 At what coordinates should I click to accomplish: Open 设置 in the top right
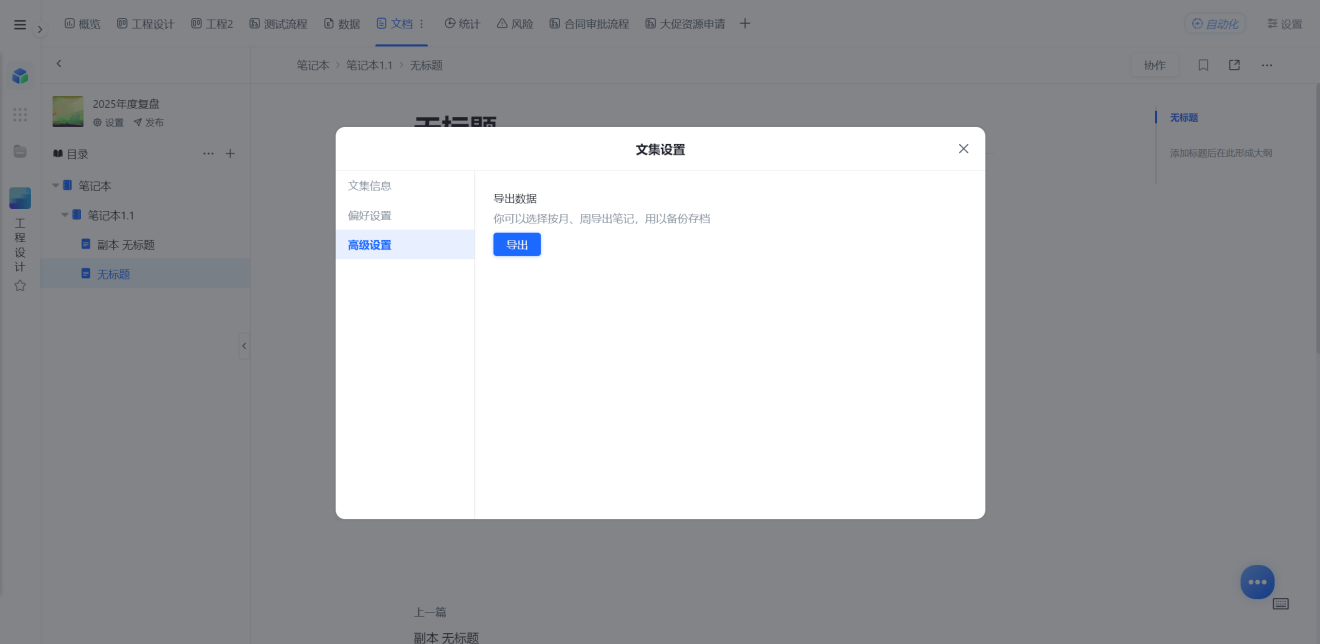click(1285, 24)
